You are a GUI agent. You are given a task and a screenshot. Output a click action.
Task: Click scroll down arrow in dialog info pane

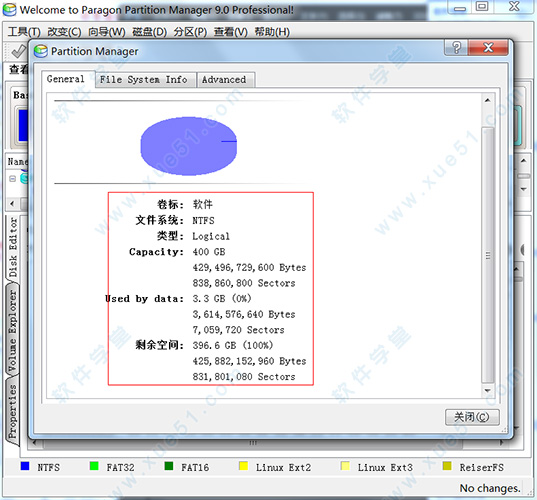click(488, 390)
